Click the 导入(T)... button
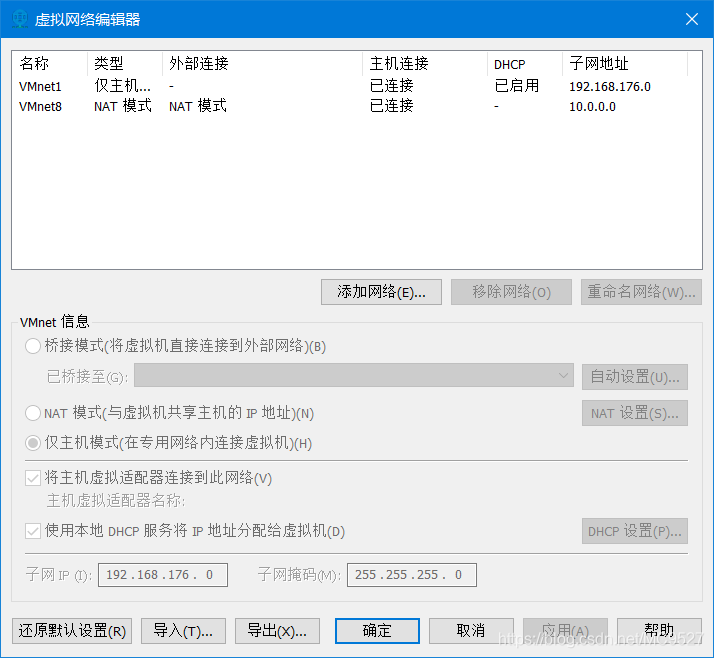 [x=184, y=631]
